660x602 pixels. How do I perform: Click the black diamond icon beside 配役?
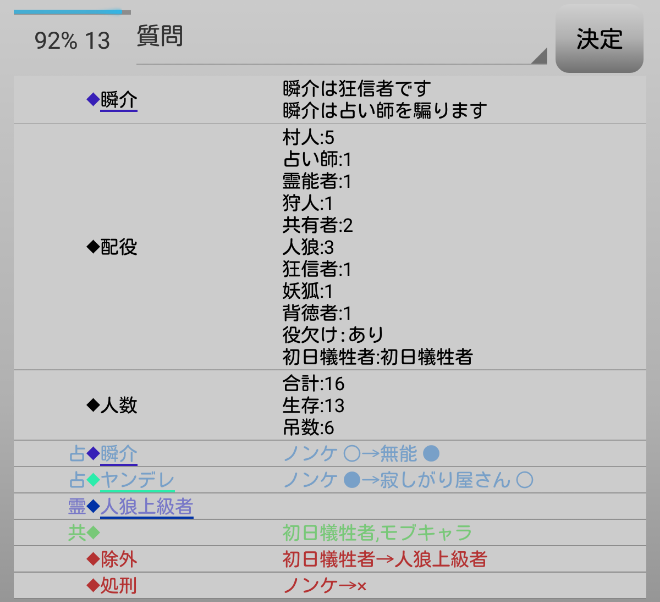[x=94, y=247]
